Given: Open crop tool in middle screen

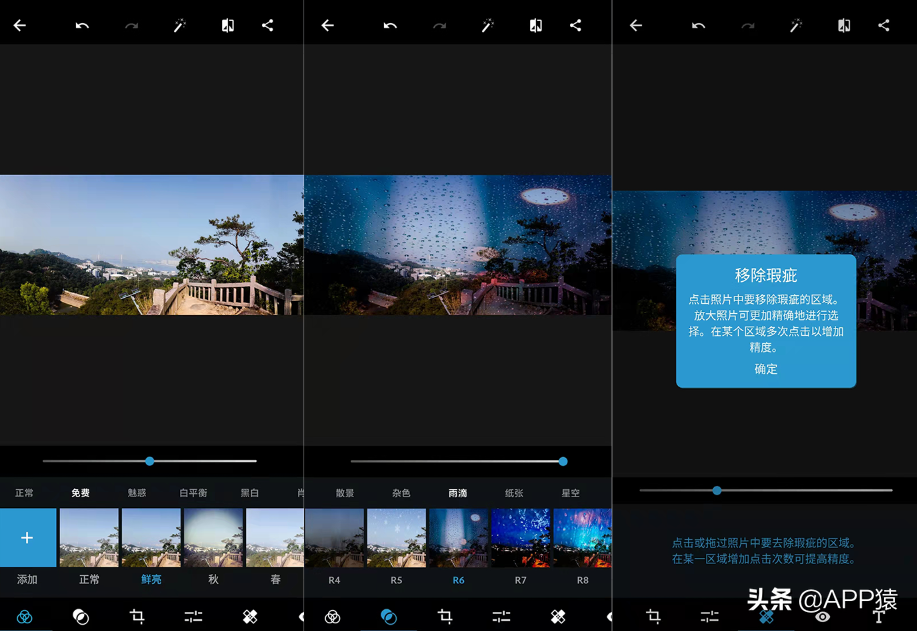Looking at the screenshot, I should [445, 616].
